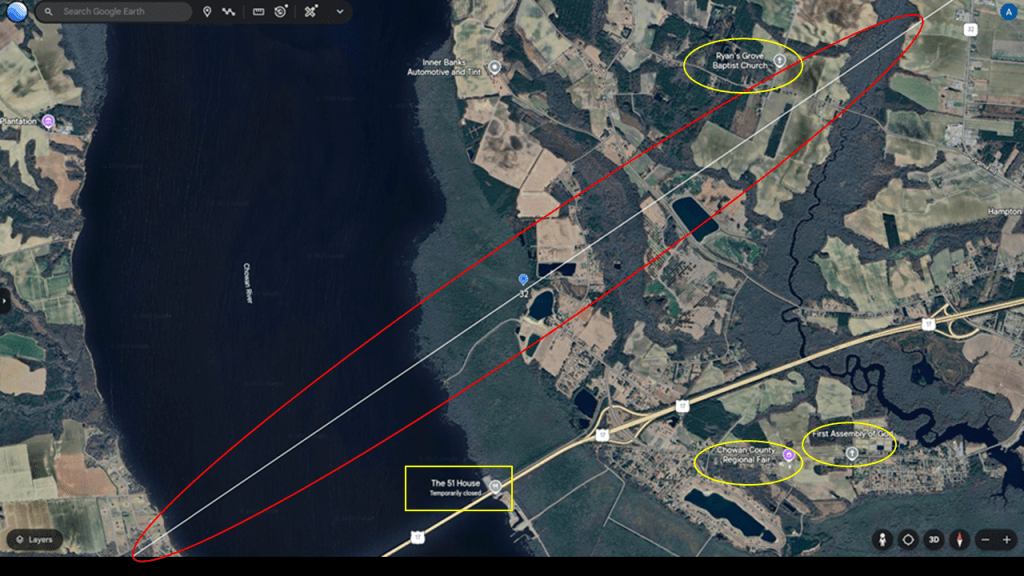Screen dimensions: 1024x576
Task: Expand the toolbar's more options chevron
Action: pyautogui.click(x=340, y=12)
